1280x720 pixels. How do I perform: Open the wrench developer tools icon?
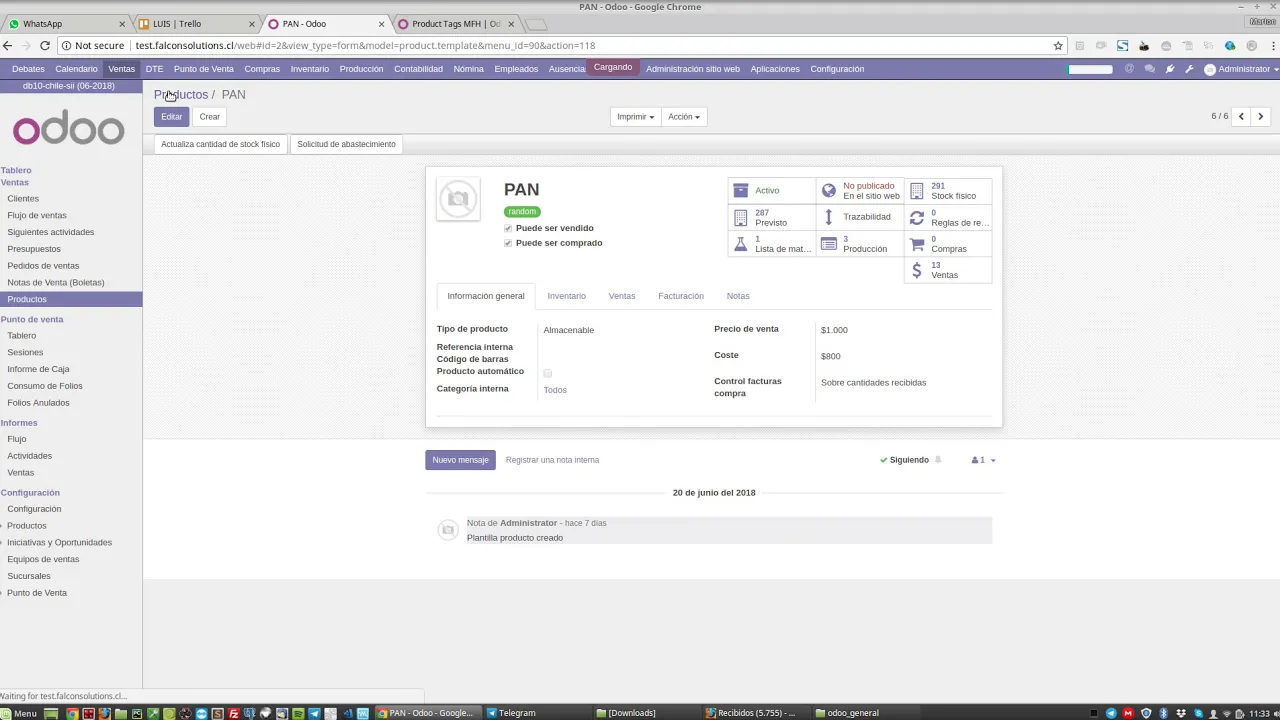pos(1189,69)
